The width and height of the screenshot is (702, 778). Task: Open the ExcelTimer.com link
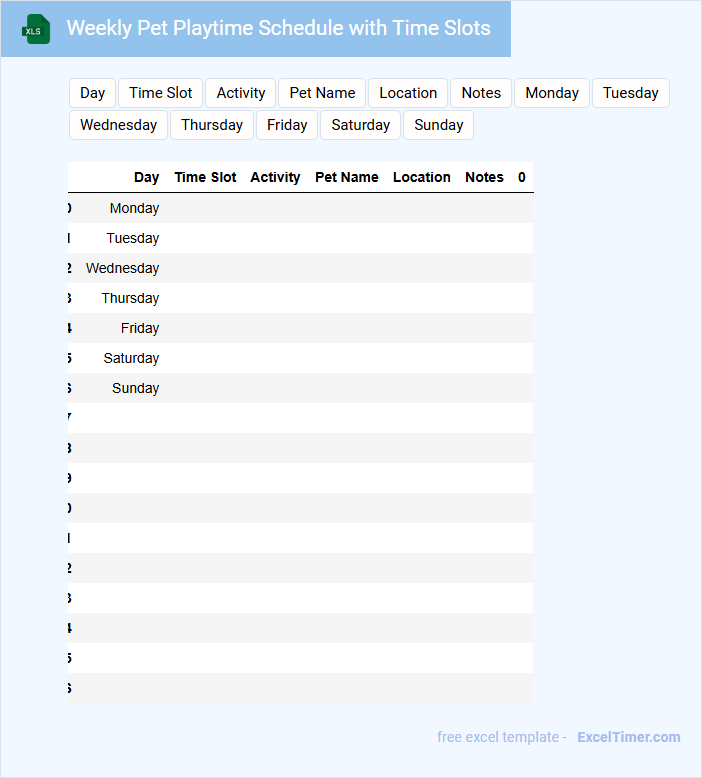click(x=629, y=737)
